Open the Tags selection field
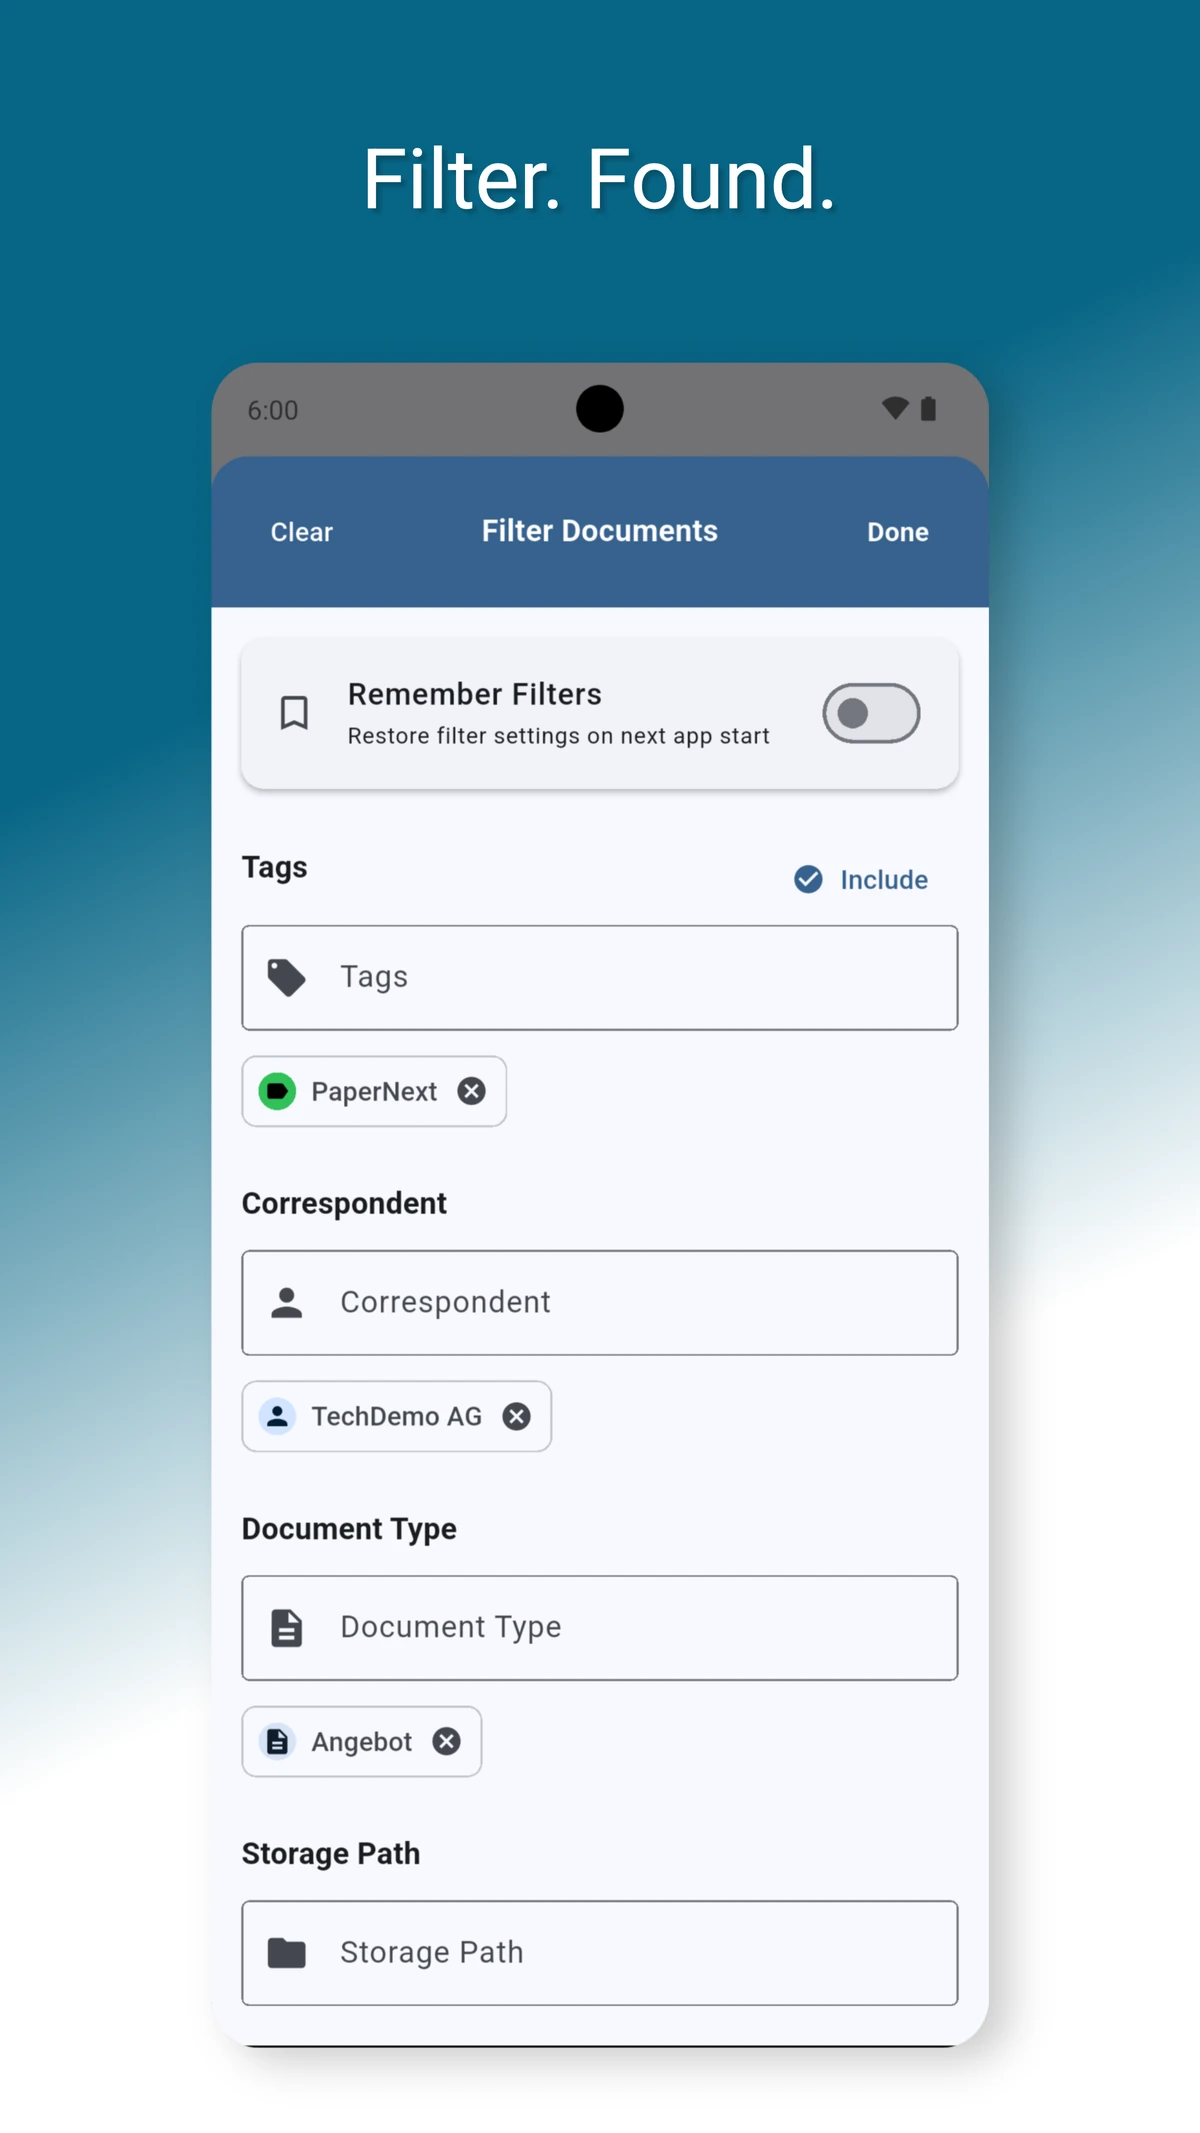Image resolution: width=1200 pixels, height=2133 pixels. [640, 977]
